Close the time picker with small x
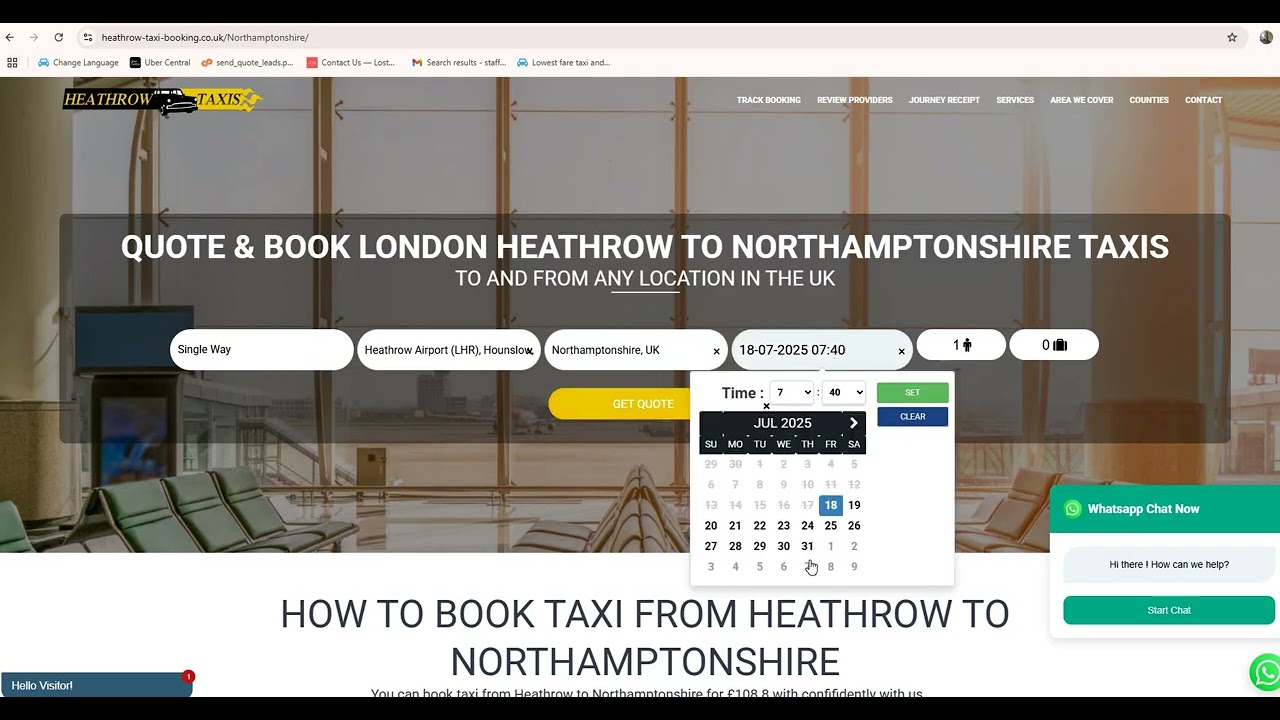This screenshot has width=1280, height=720. (767, 406)
